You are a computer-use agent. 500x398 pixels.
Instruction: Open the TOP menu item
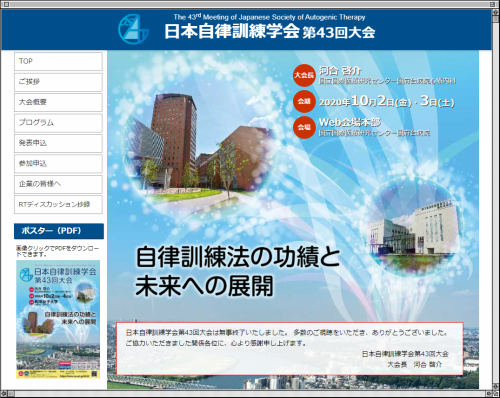tap(58, 61)
